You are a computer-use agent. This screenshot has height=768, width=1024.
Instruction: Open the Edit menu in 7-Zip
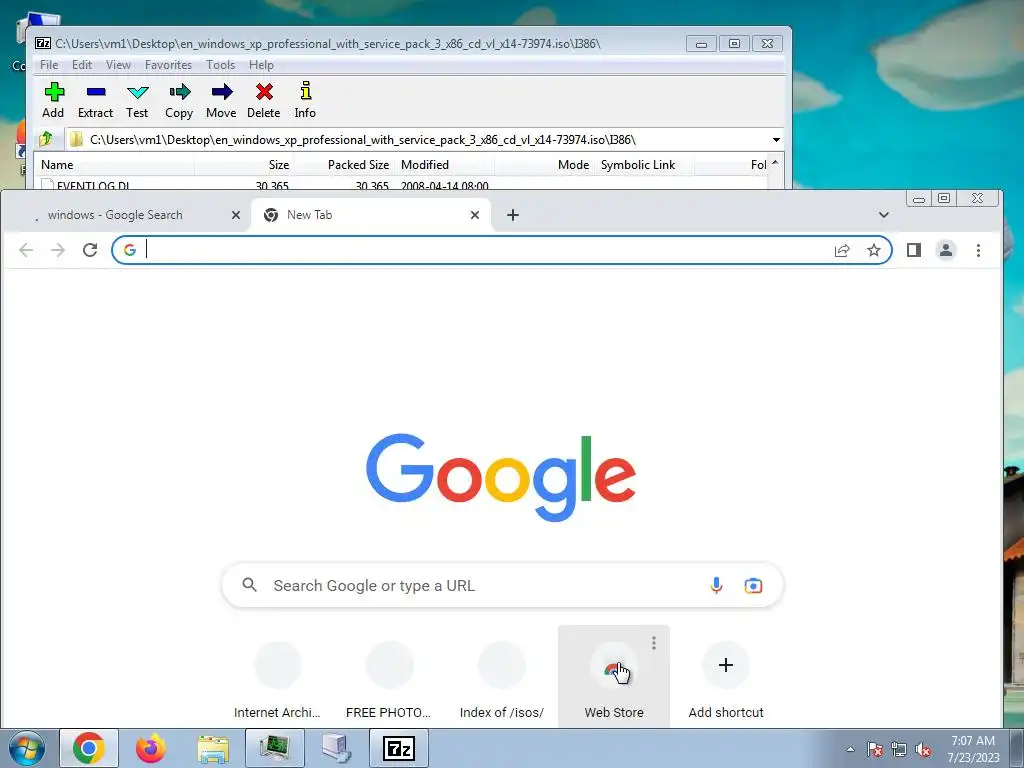[82, 65]
